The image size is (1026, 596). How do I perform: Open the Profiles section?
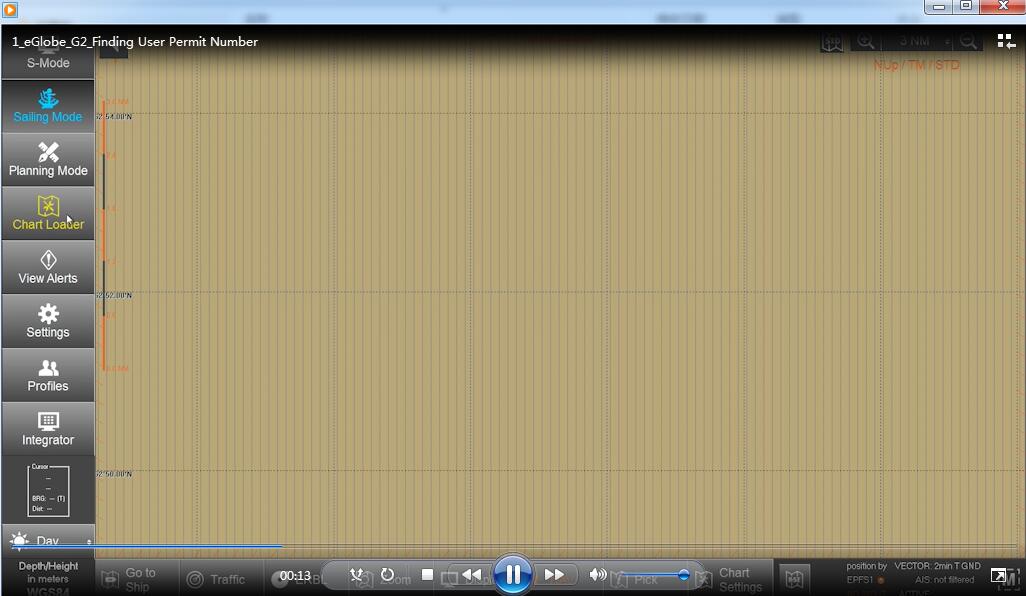point(48,376)
